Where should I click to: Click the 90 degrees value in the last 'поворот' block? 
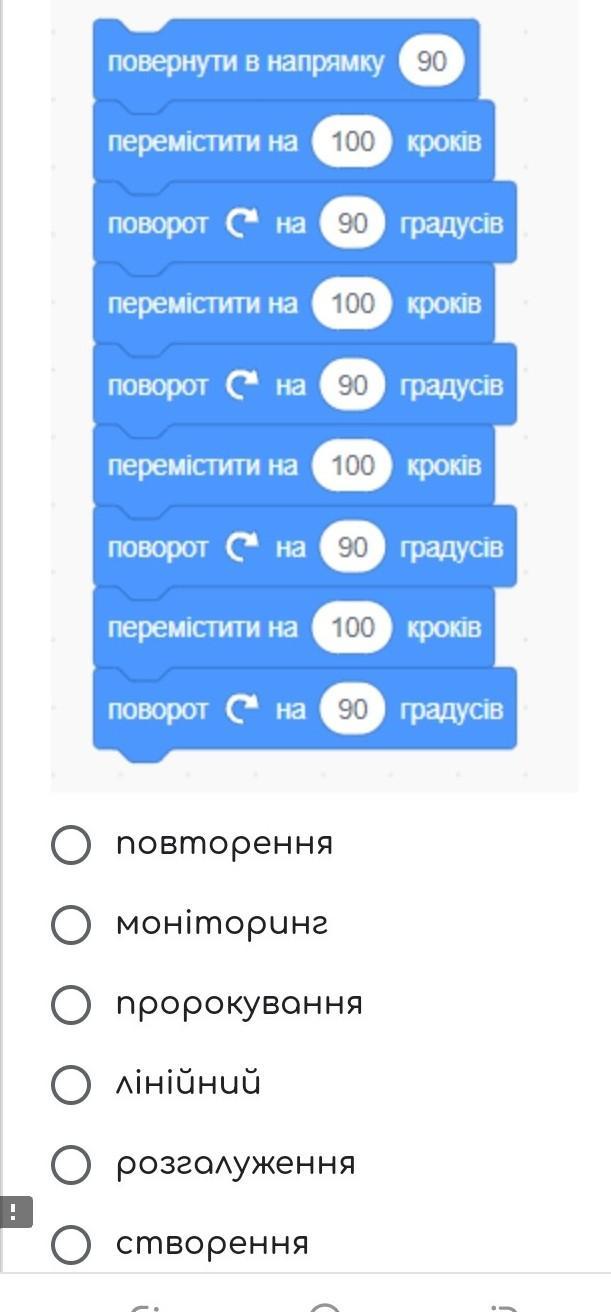[x=352, y=709]
